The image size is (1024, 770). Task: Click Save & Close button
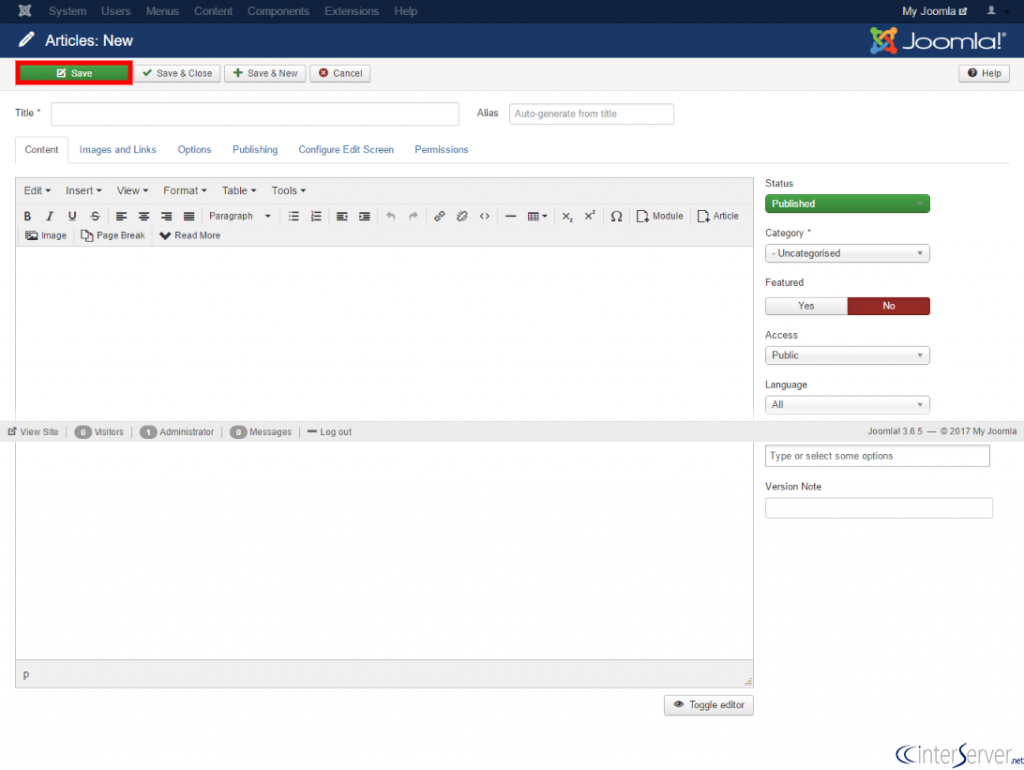point(178,73)
